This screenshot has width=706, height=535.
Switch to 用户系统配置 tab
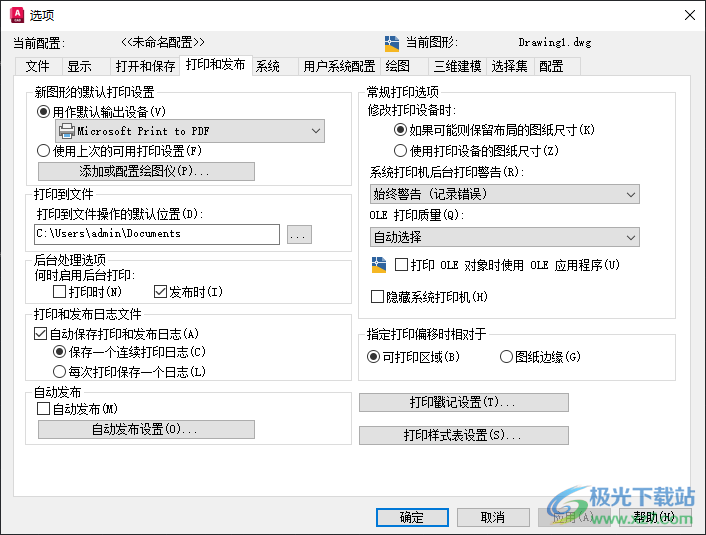click(339, 67)
